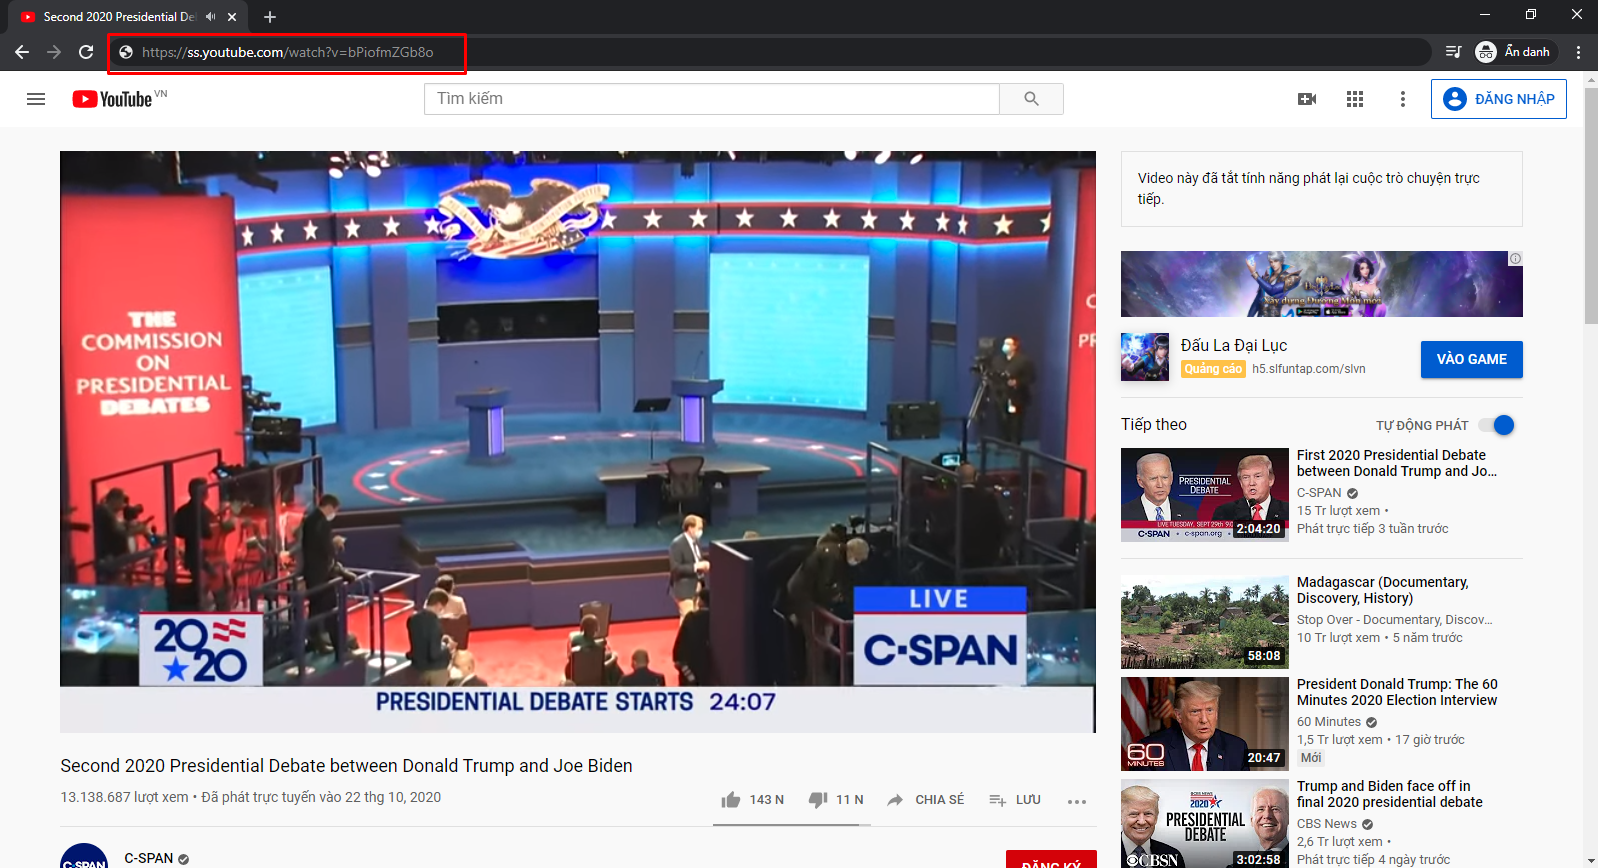Click the 'Tiếp theo' heading
Image resolution: width=1598 pixels, height=868 pixels.
1154,424
